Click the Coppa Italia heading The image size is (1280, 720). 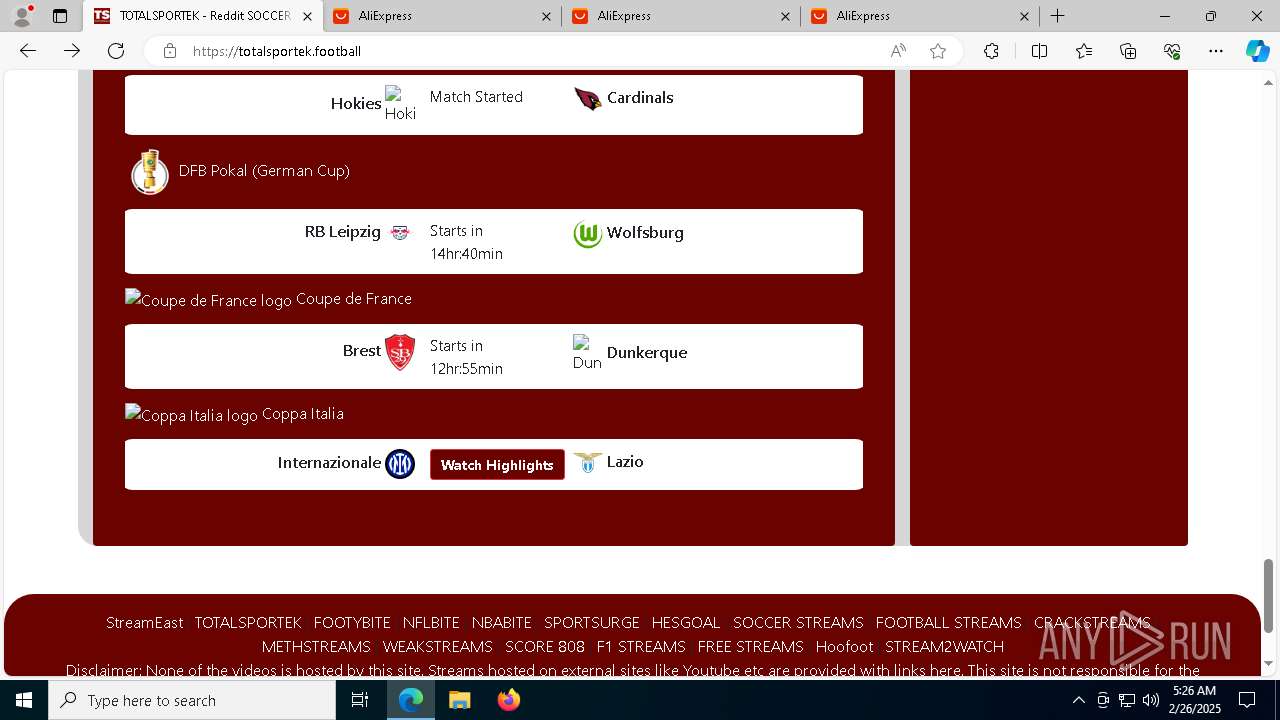pyautogui.click(x=303, y=414)
